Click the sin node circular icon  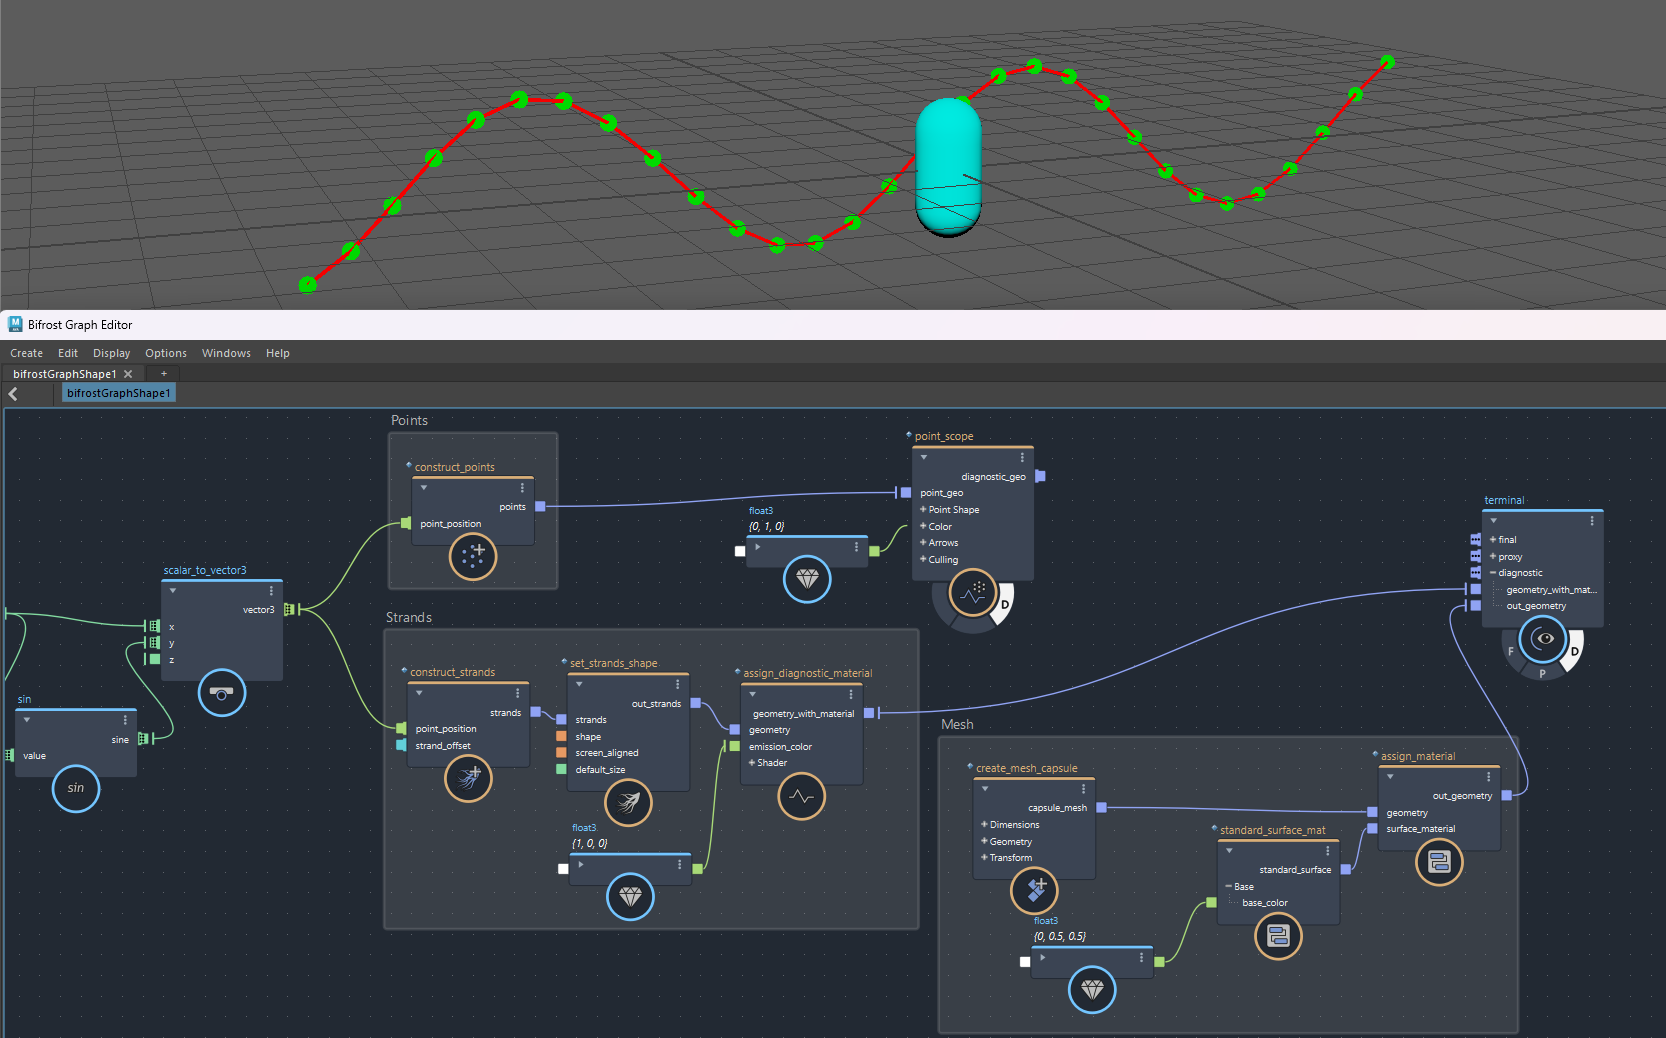[x=76, y=788]
